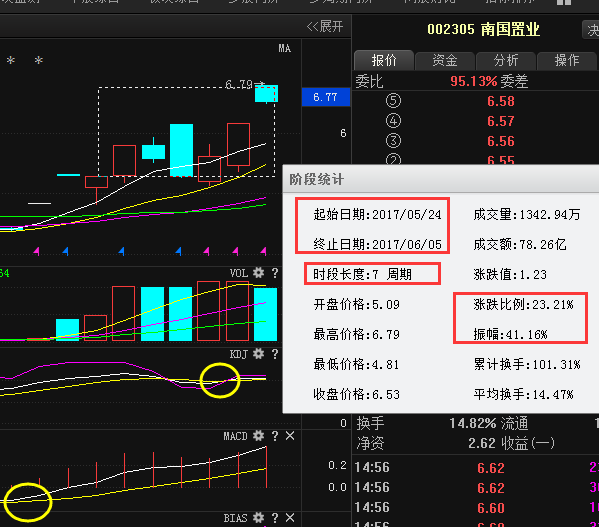Switch to the 报价 tab
599x527 pixels.
(x=384, y=60)
